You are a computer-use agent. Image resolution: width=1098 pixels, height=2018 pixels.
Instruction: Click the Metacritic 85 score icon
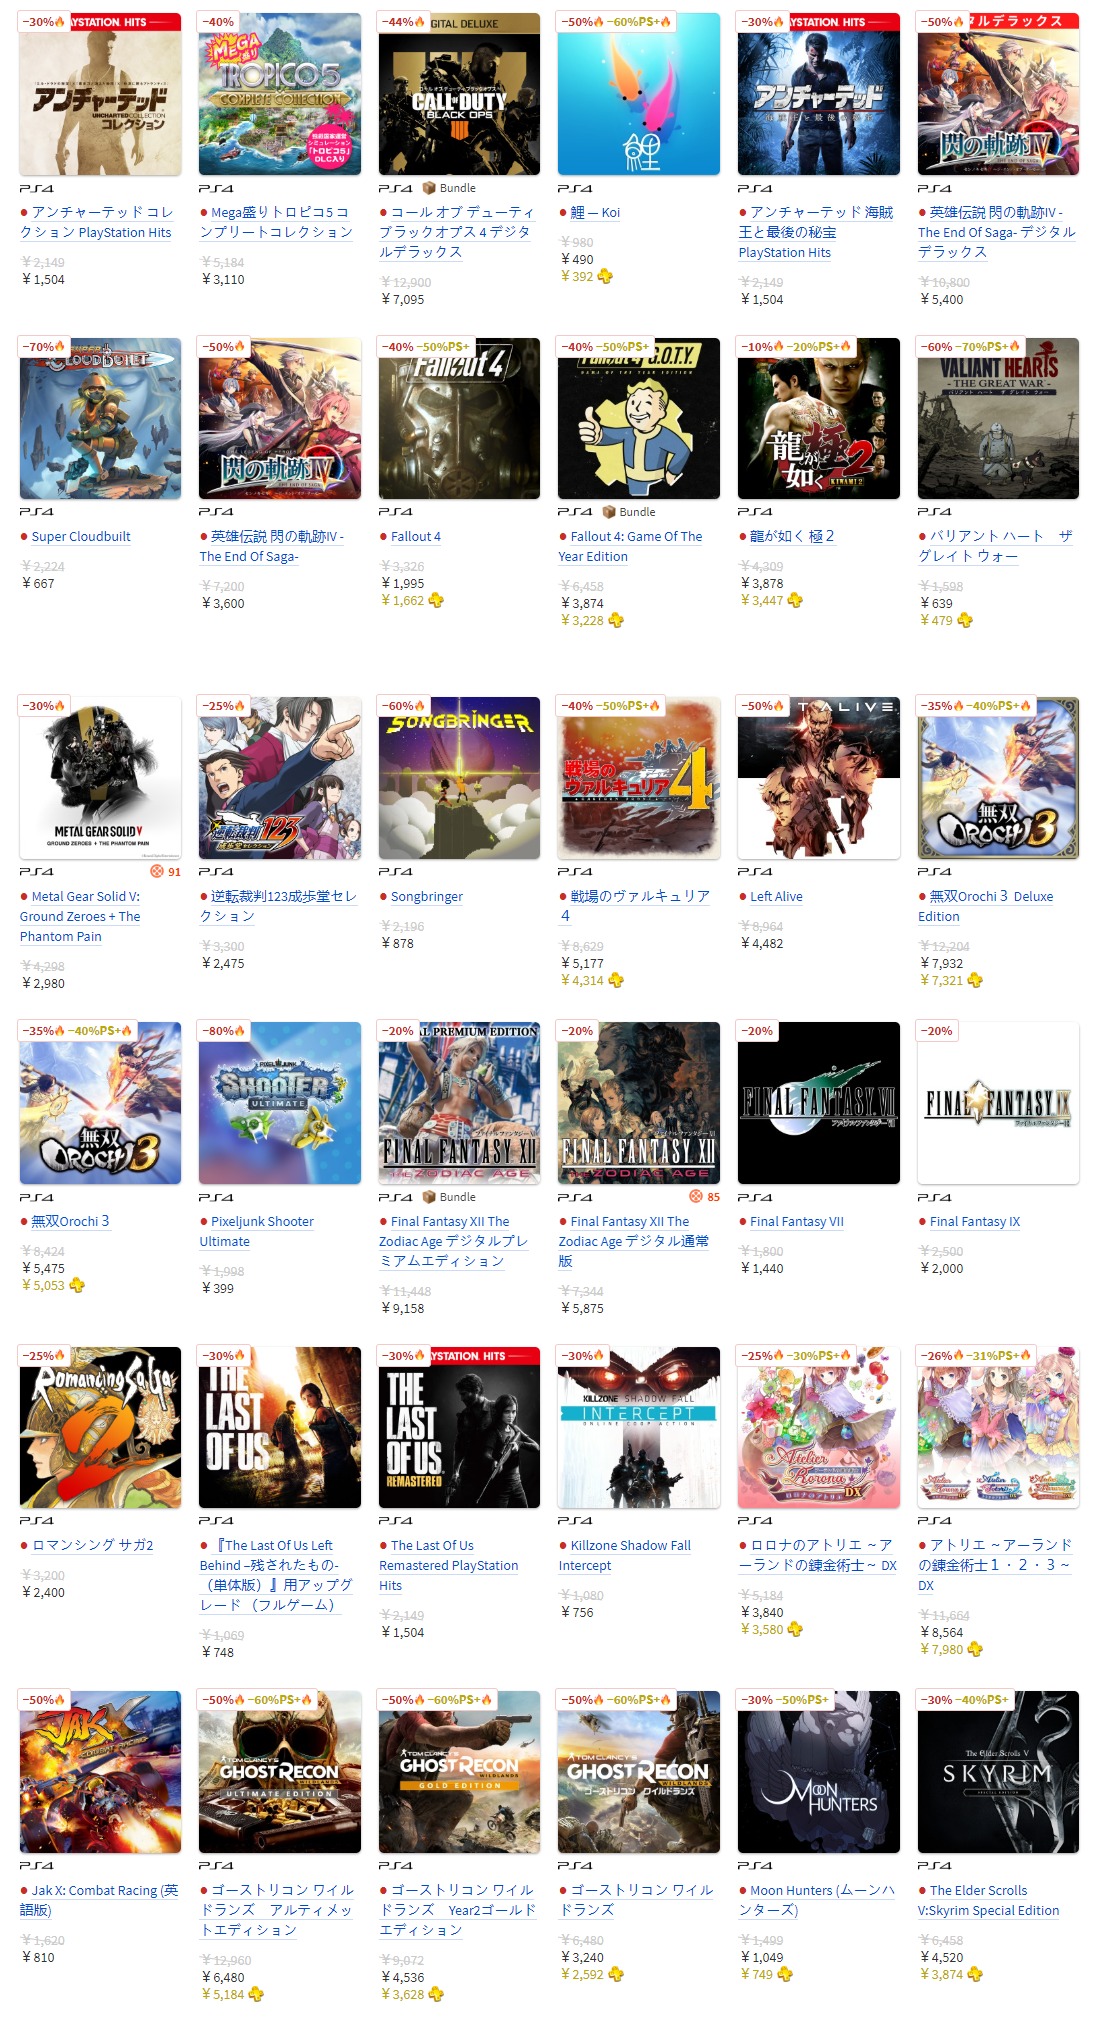[696, 1197]
